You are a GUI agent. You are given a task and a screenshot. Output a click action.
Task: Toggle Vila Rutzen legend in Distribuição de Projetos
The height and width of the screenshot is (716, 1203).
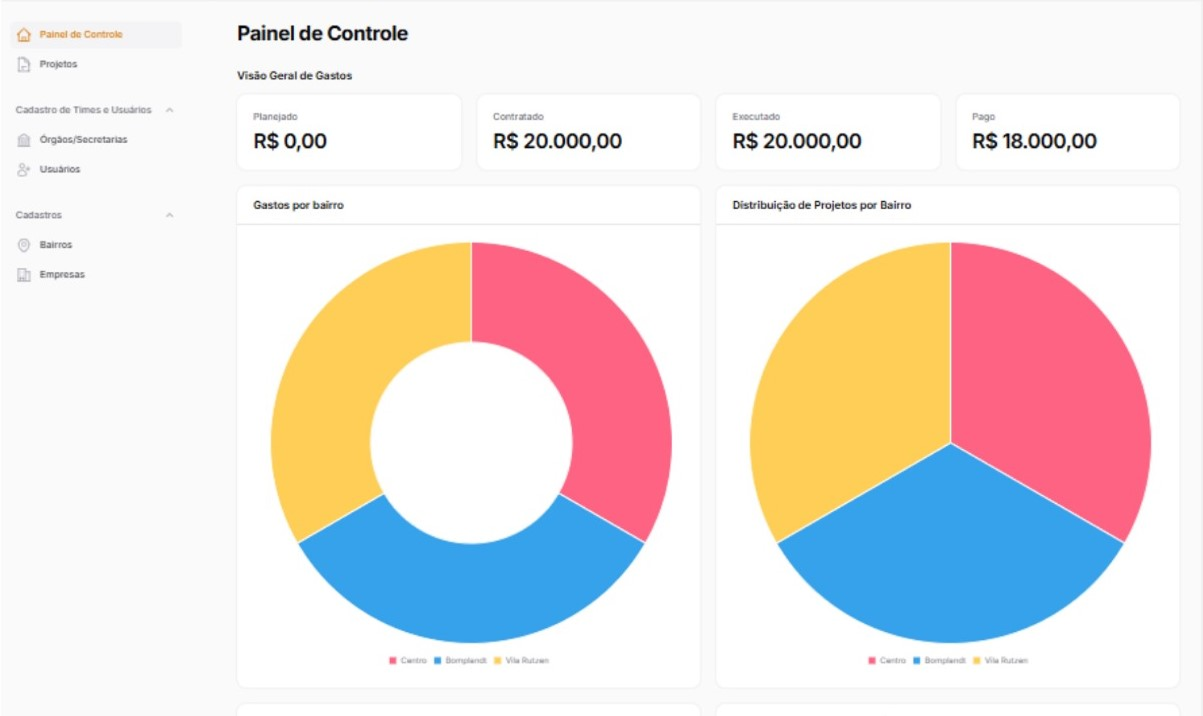click(x=1006, y=661)
